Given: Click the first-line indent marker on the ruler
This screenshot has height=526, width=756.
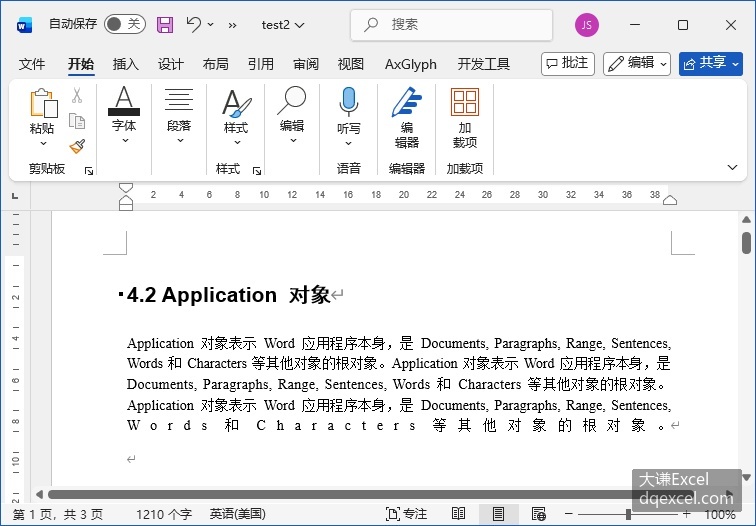Looking at the screenshot, I should coord(126,188).
